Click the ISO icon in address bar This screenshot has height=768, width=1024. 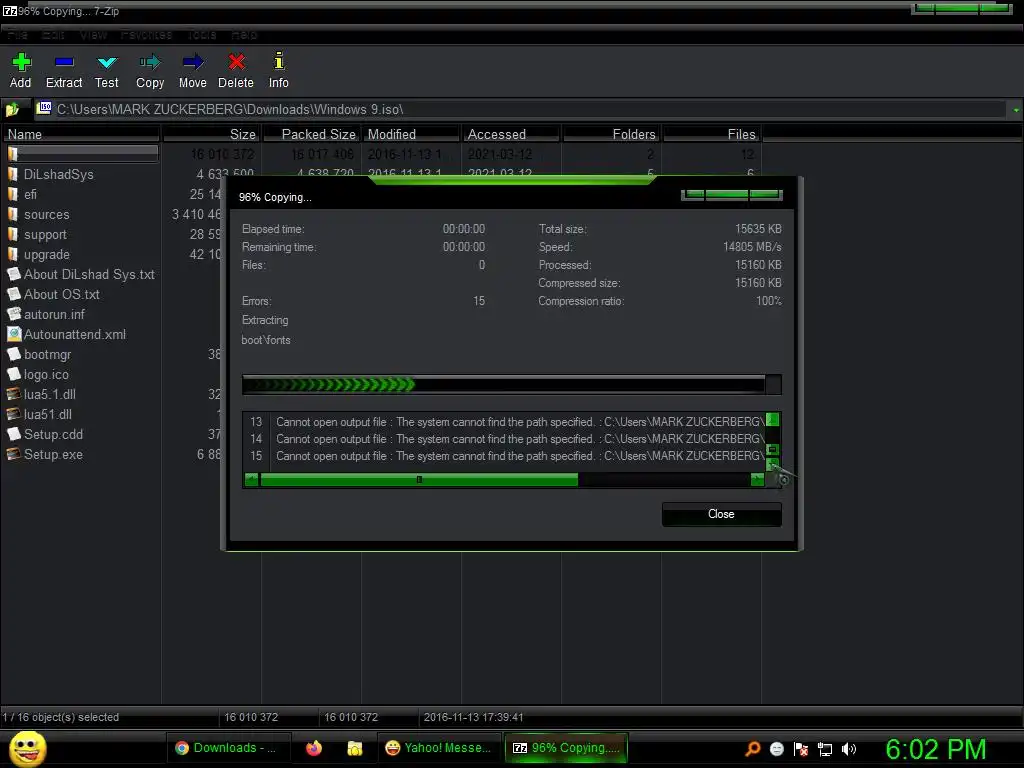(x=44, y=108)
